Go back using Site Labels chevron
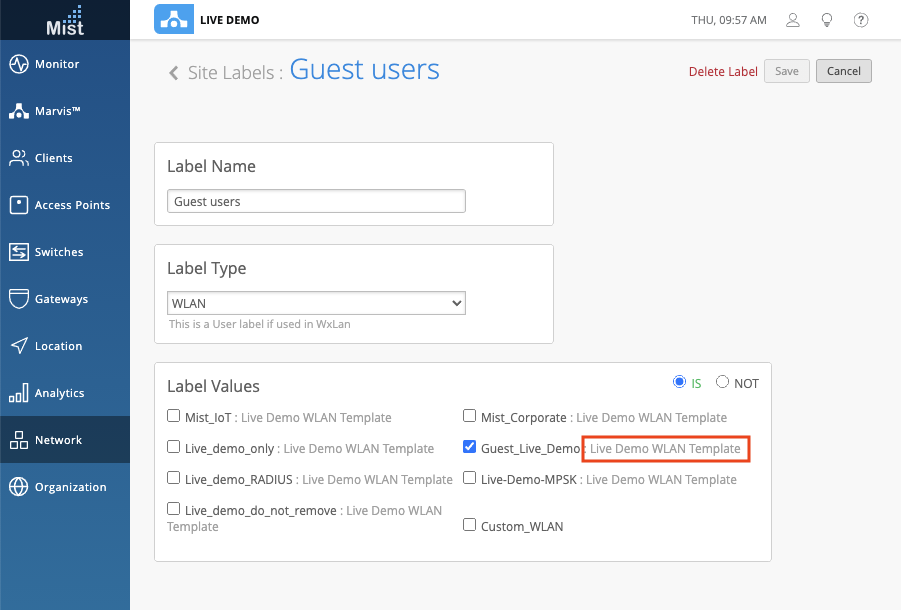 click(x=174, y=72)
